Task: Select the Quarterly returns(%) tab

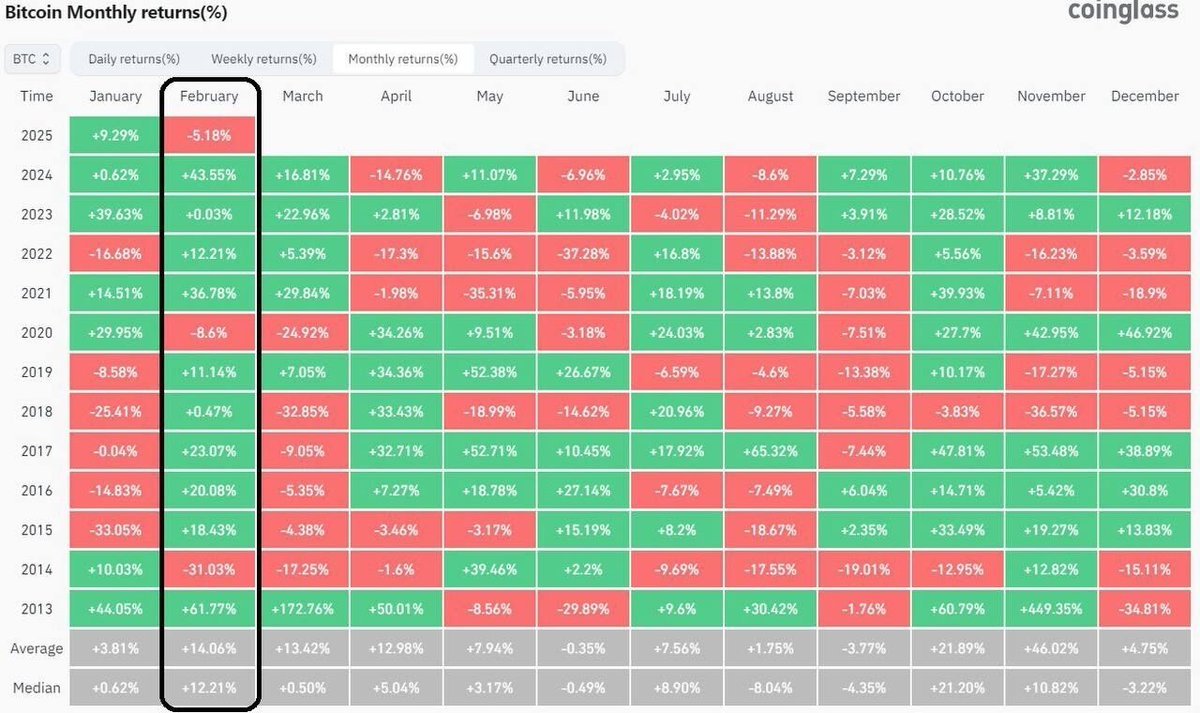Action: (550, 58)
